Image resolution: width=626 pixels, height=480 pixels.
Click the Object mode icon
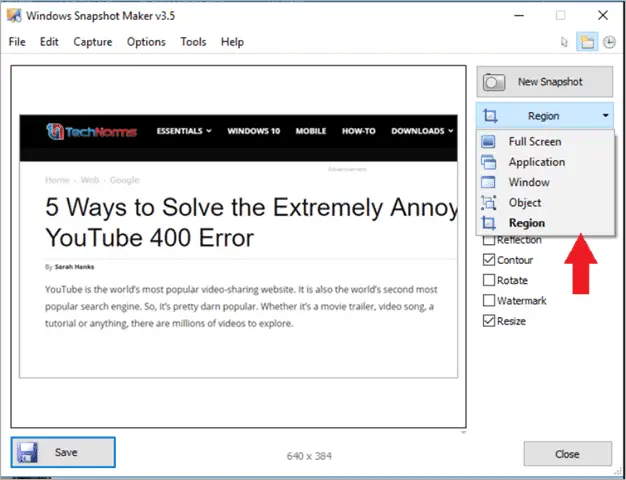488,203
